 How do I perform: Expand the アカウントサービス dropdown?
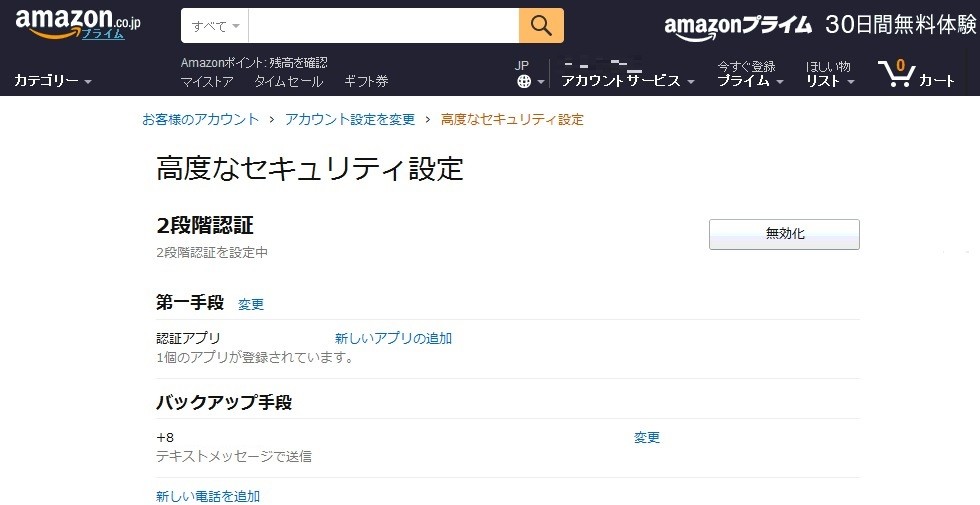click(628, 81)
